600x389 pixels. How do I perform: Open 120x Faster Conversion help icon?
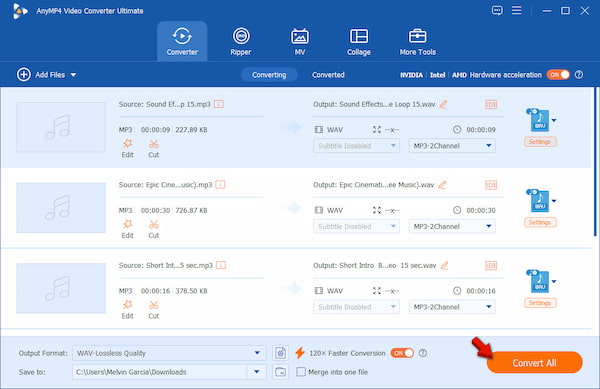coord(422,353)
